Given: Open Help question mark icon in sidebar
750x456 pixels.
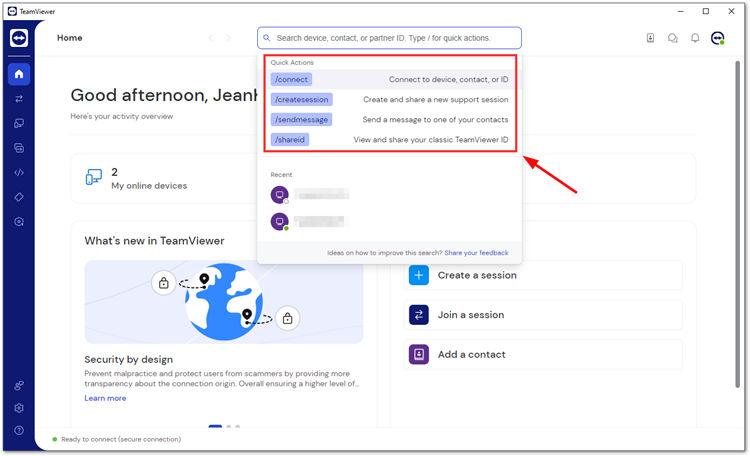Looking at the screenshot, I should [x=19, y=430].
